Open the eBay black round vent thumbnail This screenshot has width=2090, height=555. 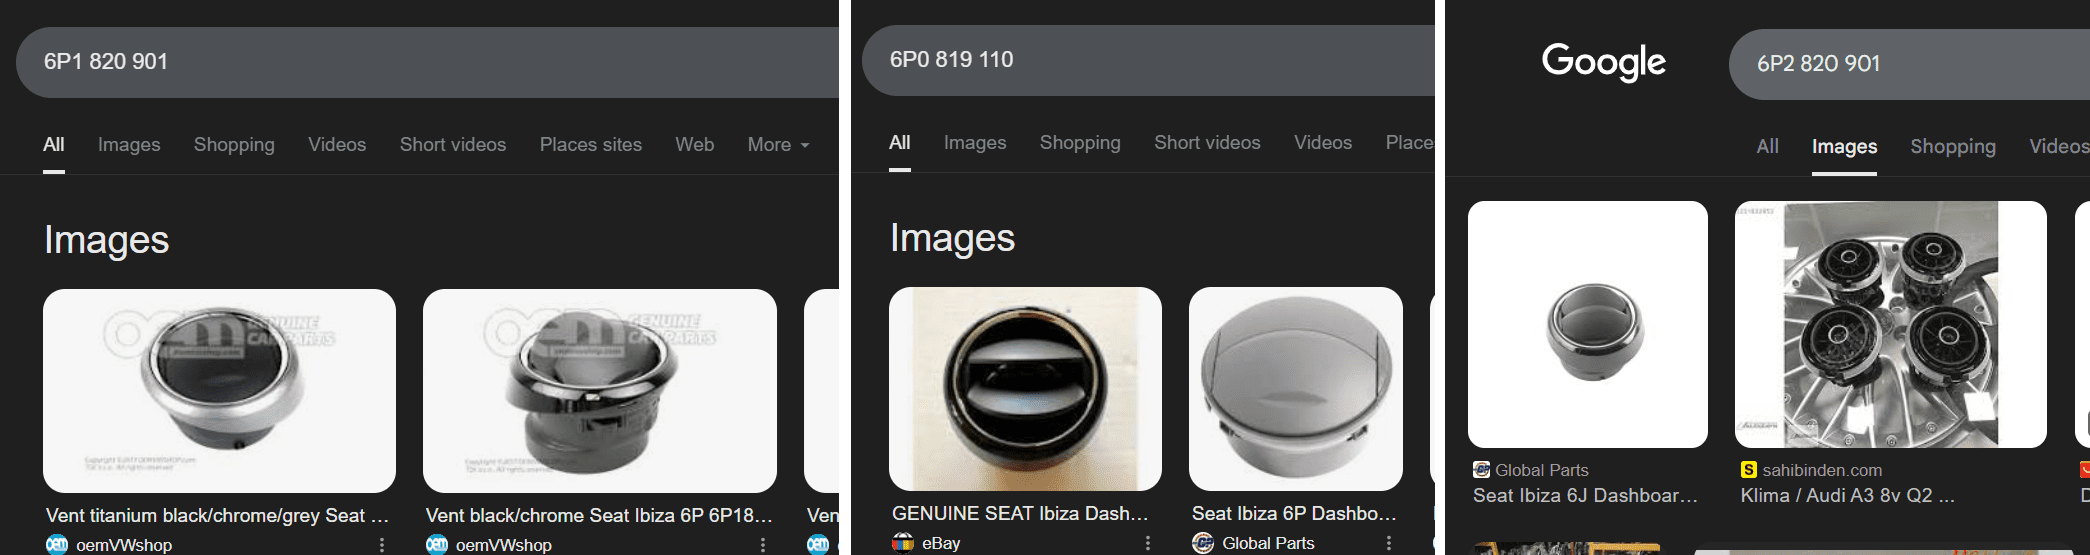coord(1025,389)
